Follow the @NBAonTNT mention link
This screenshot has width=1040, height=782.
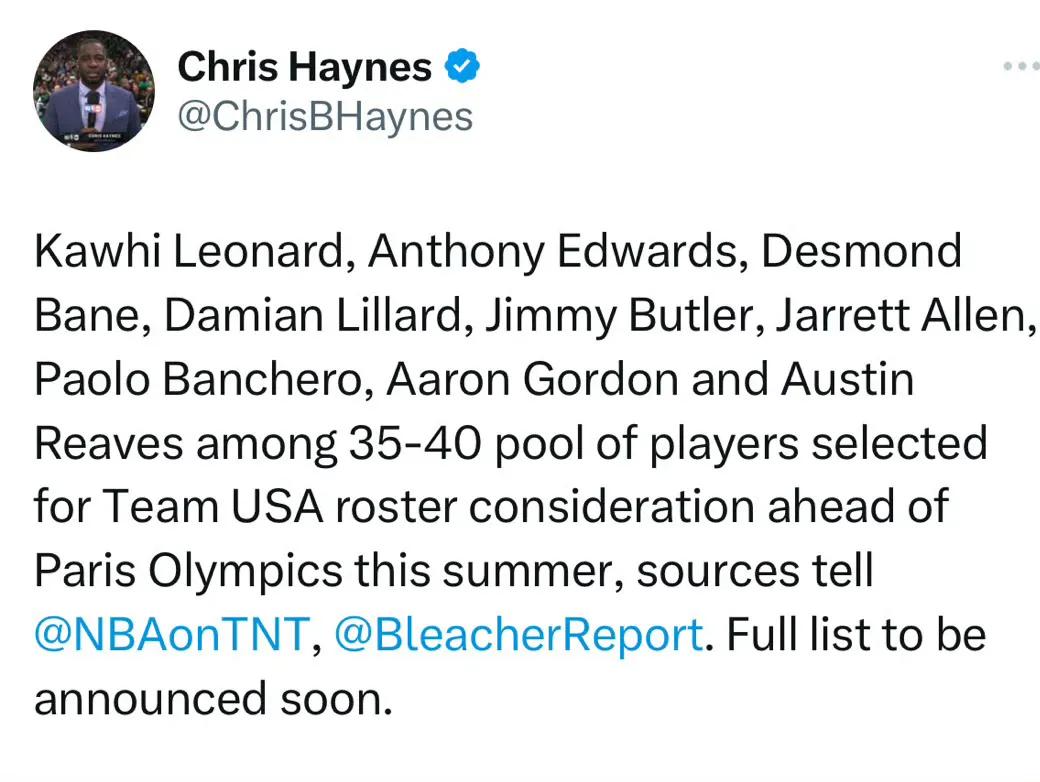coord(172,634)
